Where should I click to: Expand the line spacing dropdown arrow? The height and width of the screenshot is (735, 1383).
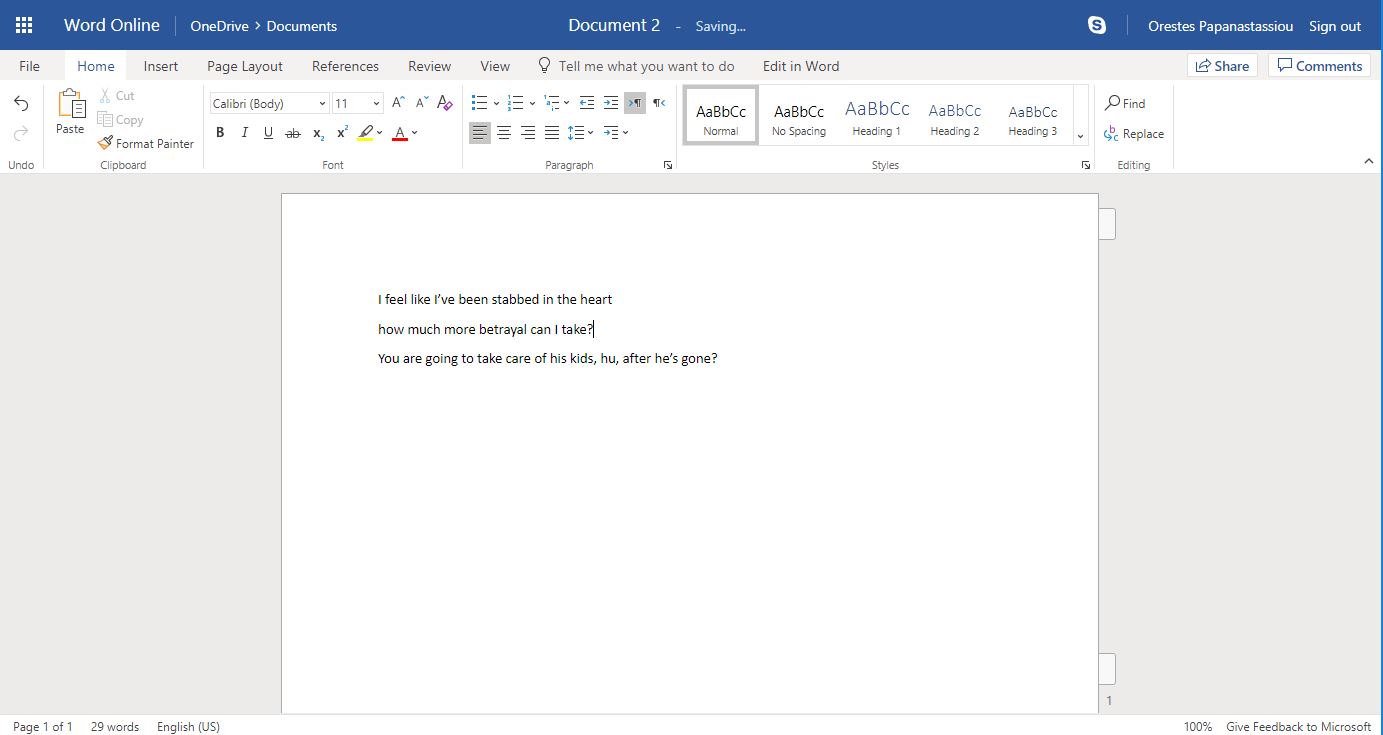pyautogui.click(x=591, y=133)
